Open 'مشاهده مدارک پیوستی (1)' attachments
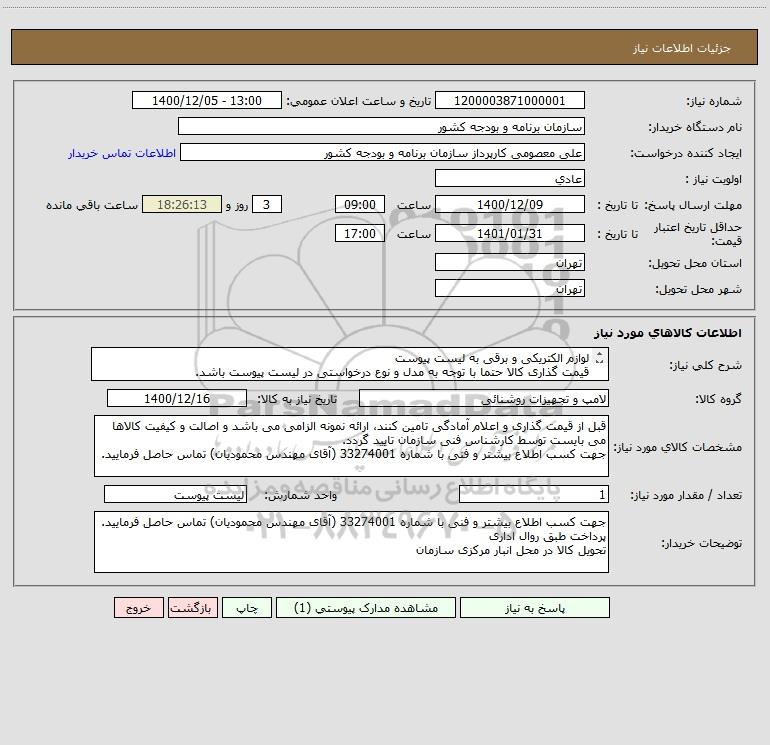Image resolution: width=770 pixels, height=745 pixels. (x=366, y=608)
